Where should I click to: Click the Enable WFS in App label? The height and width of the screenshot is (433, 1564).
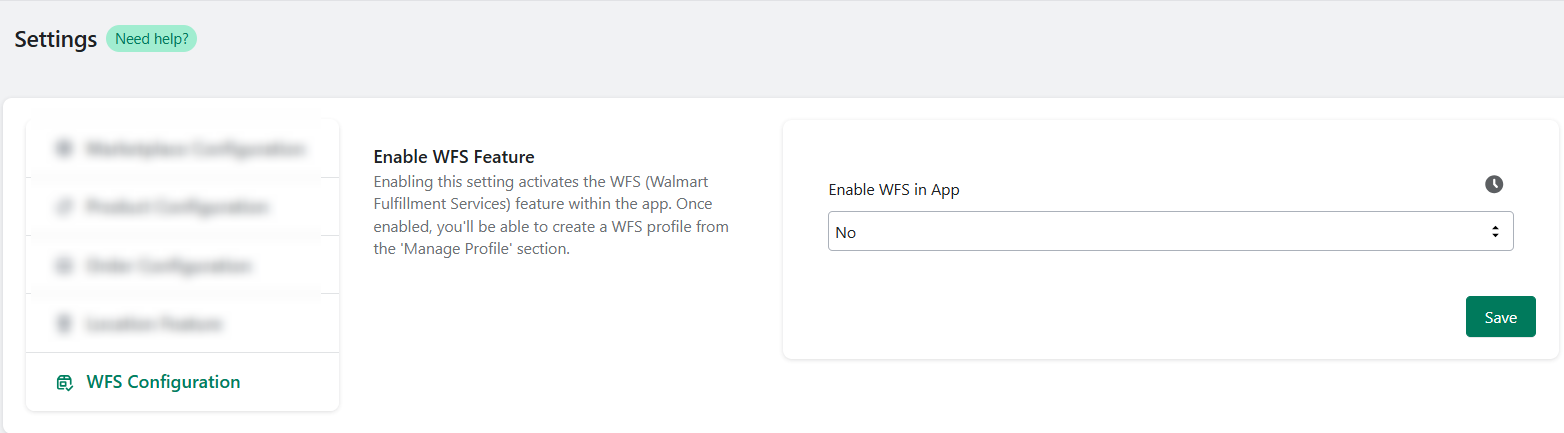894,190
